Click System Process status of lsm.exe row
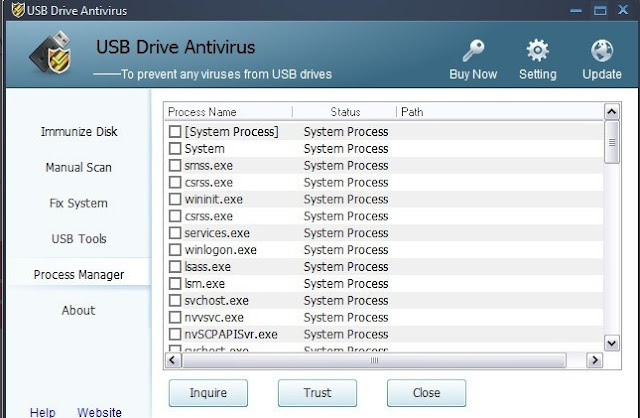The width and height of the screenshot is (640, 418). click(x=346, y=284)
